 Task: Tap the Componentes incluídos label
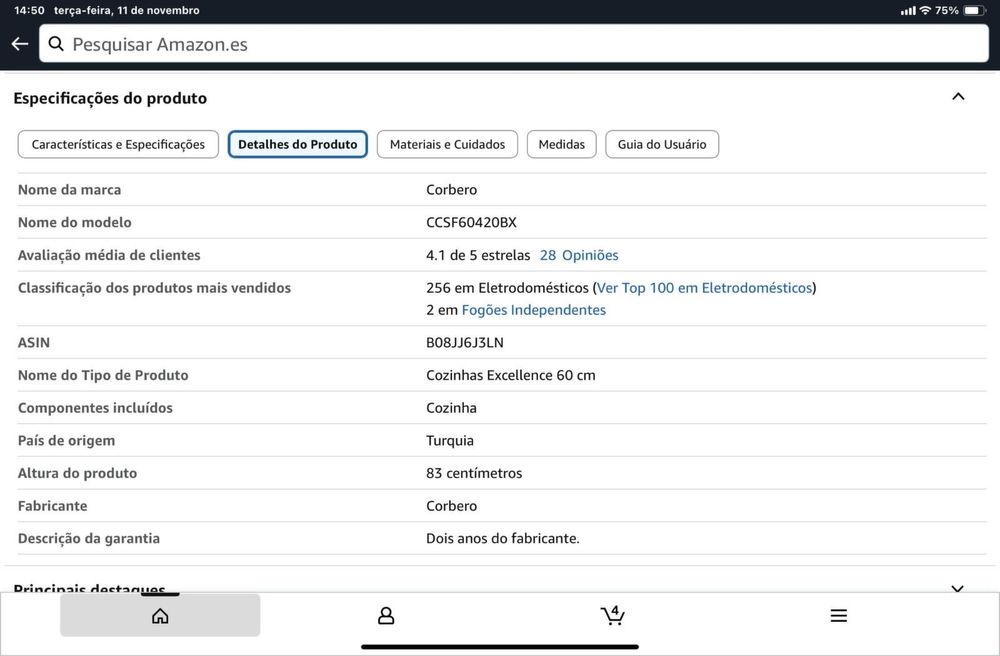click(x=95, y=407)
